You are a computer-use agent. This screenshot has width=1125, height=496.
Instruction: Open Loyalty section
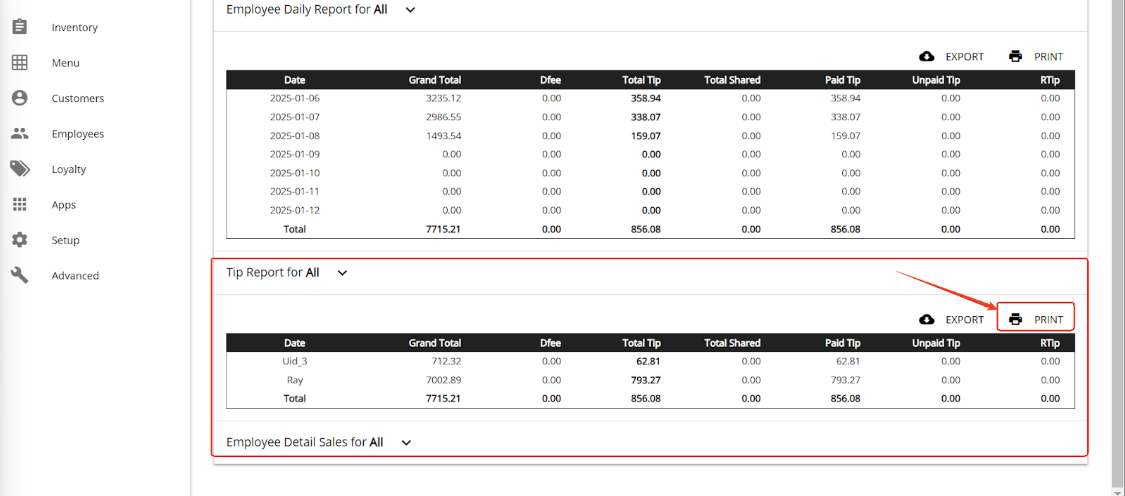69,169
